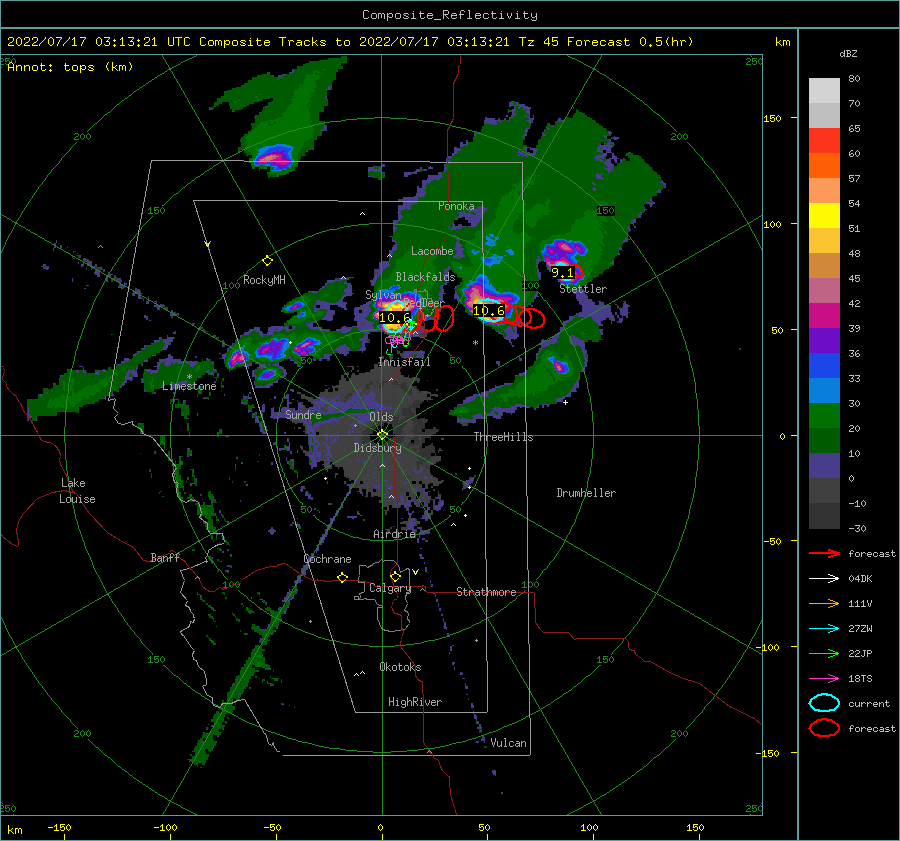Click the Blackfalds label
900x841 pixels.
425,277
